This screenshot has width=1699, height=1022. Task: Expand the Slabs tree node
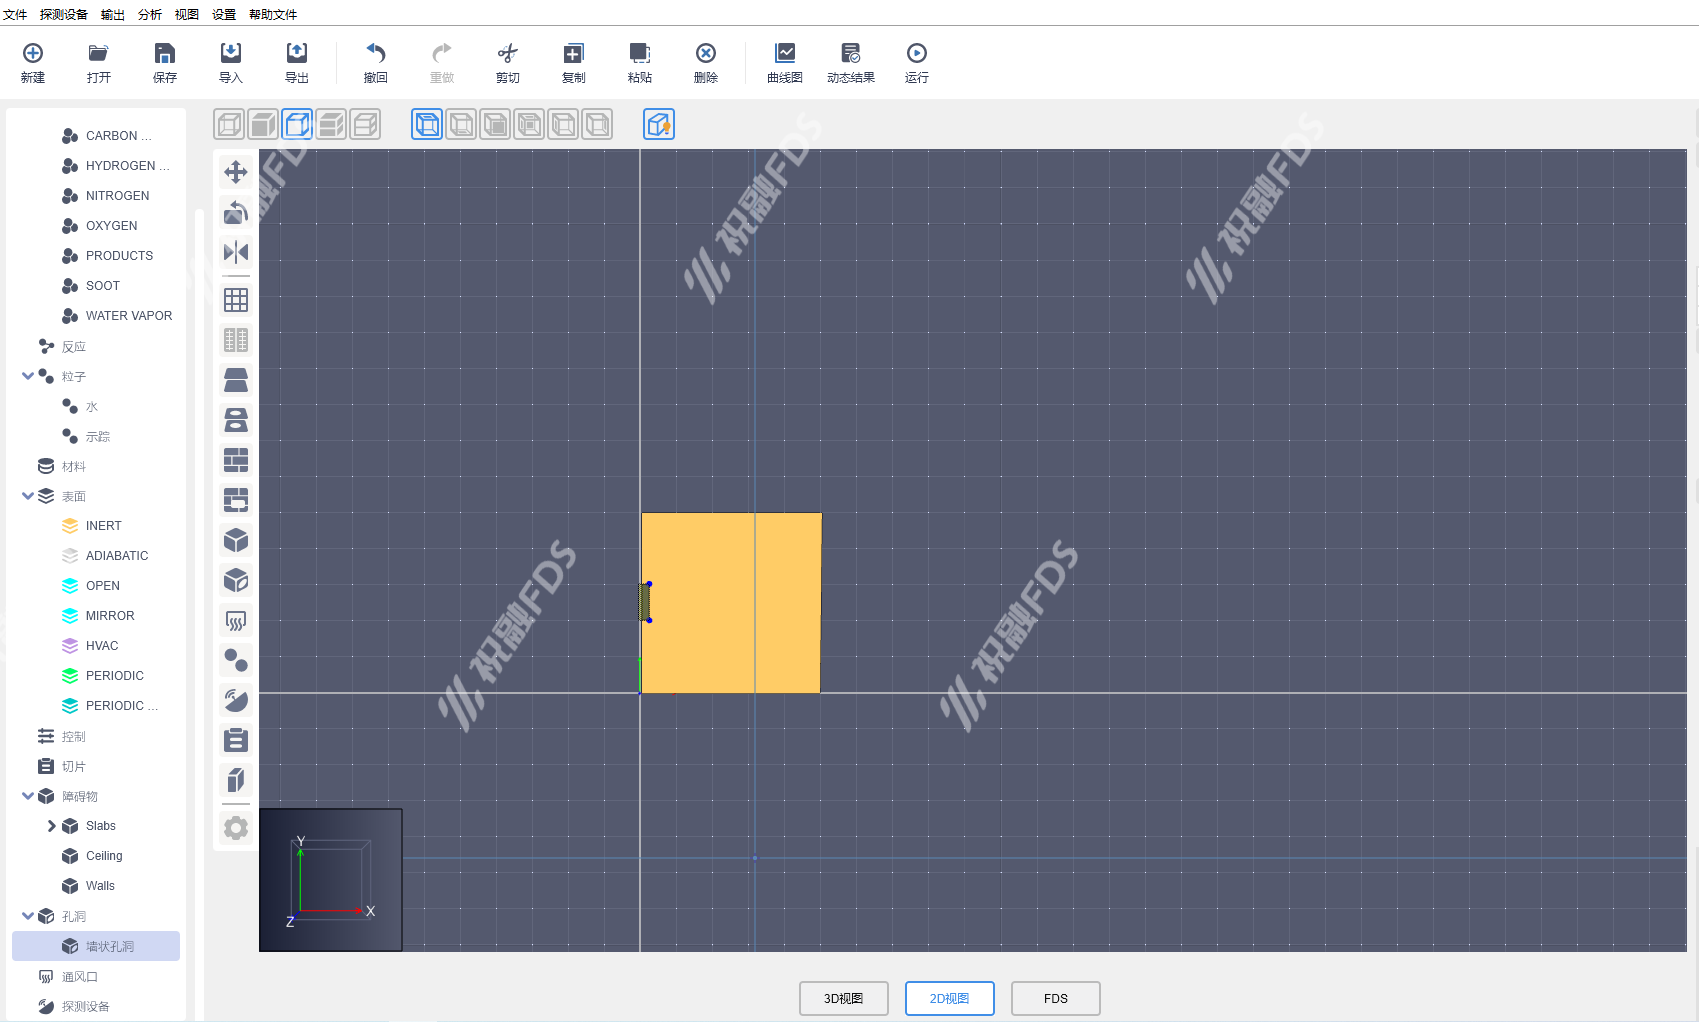coord(51,826)
